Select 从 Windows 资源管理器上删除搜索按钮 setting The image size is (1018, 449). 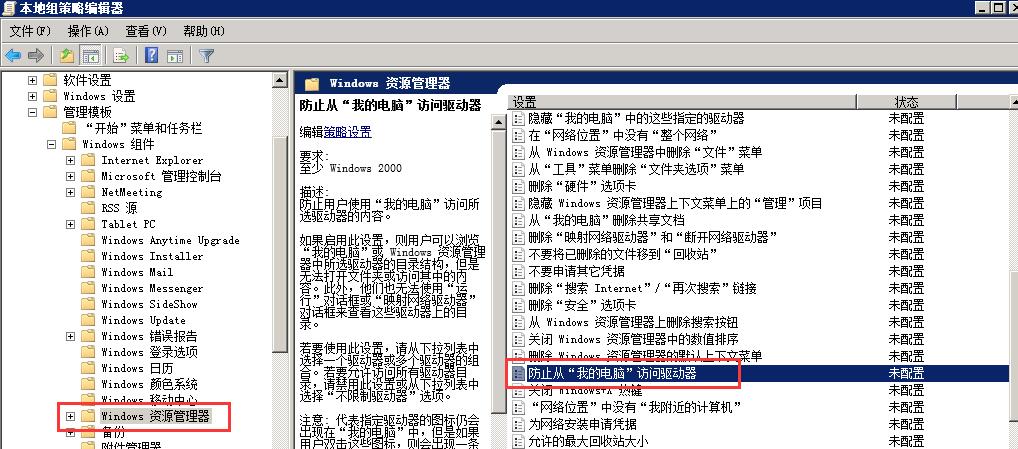(633, 322)
